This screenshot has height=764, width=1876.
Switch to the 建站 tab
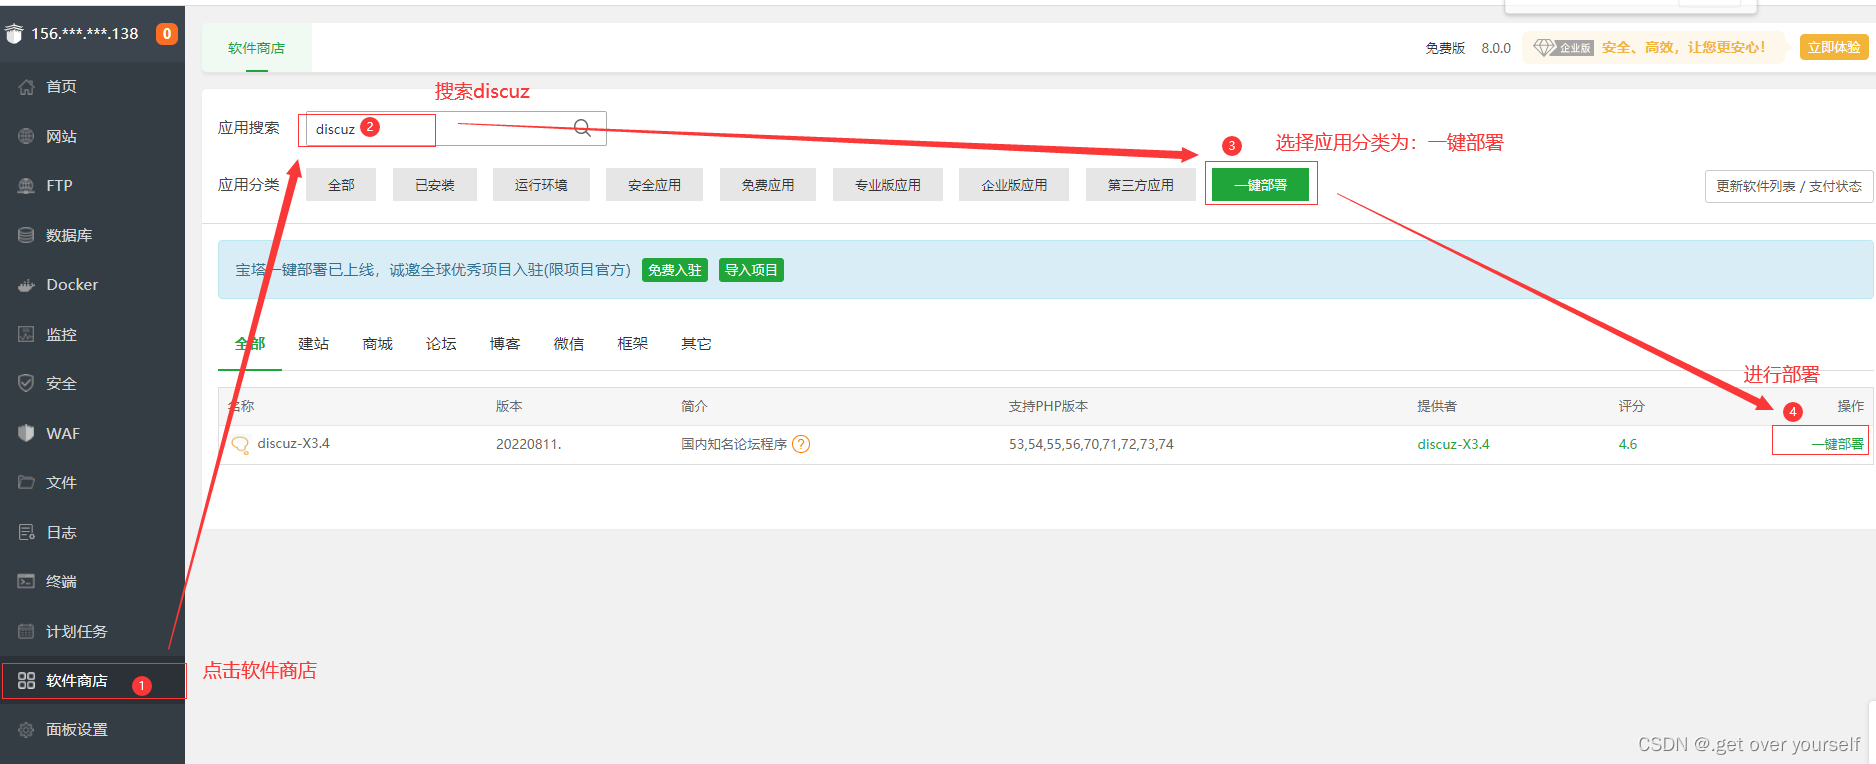pos(313,344)
